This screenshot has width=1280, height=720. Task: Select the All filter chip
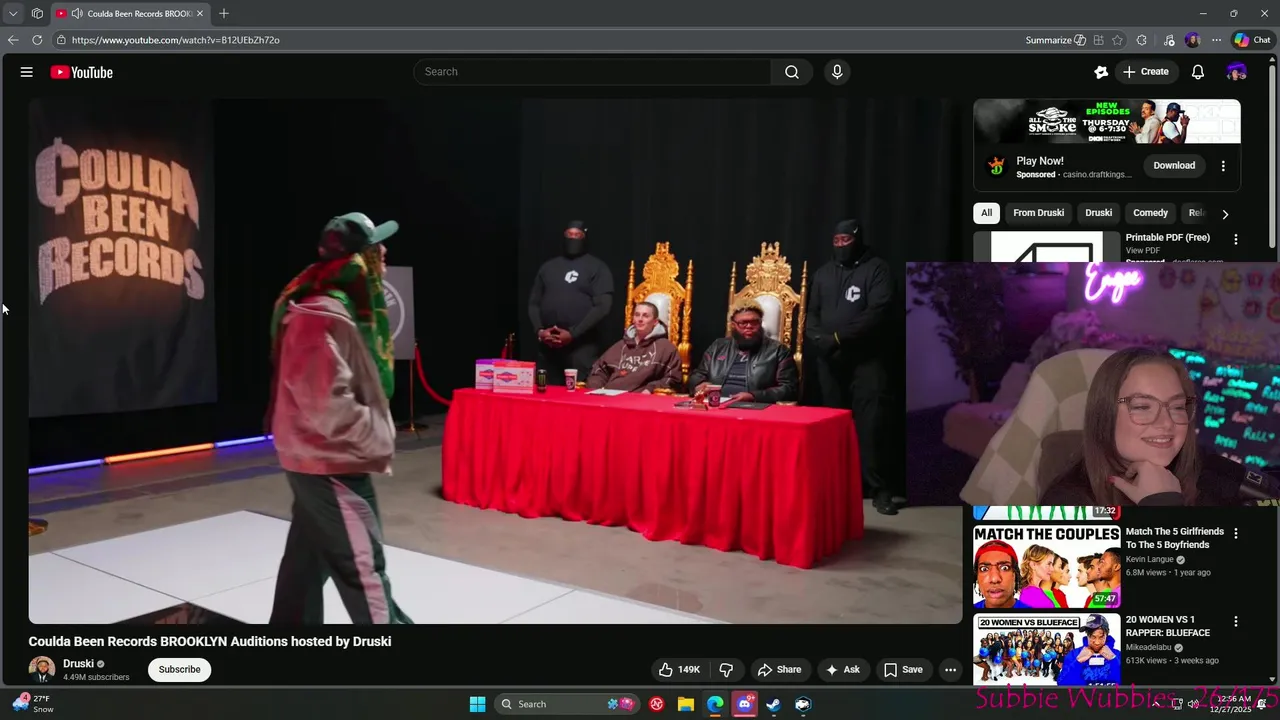tap(986, 213)
